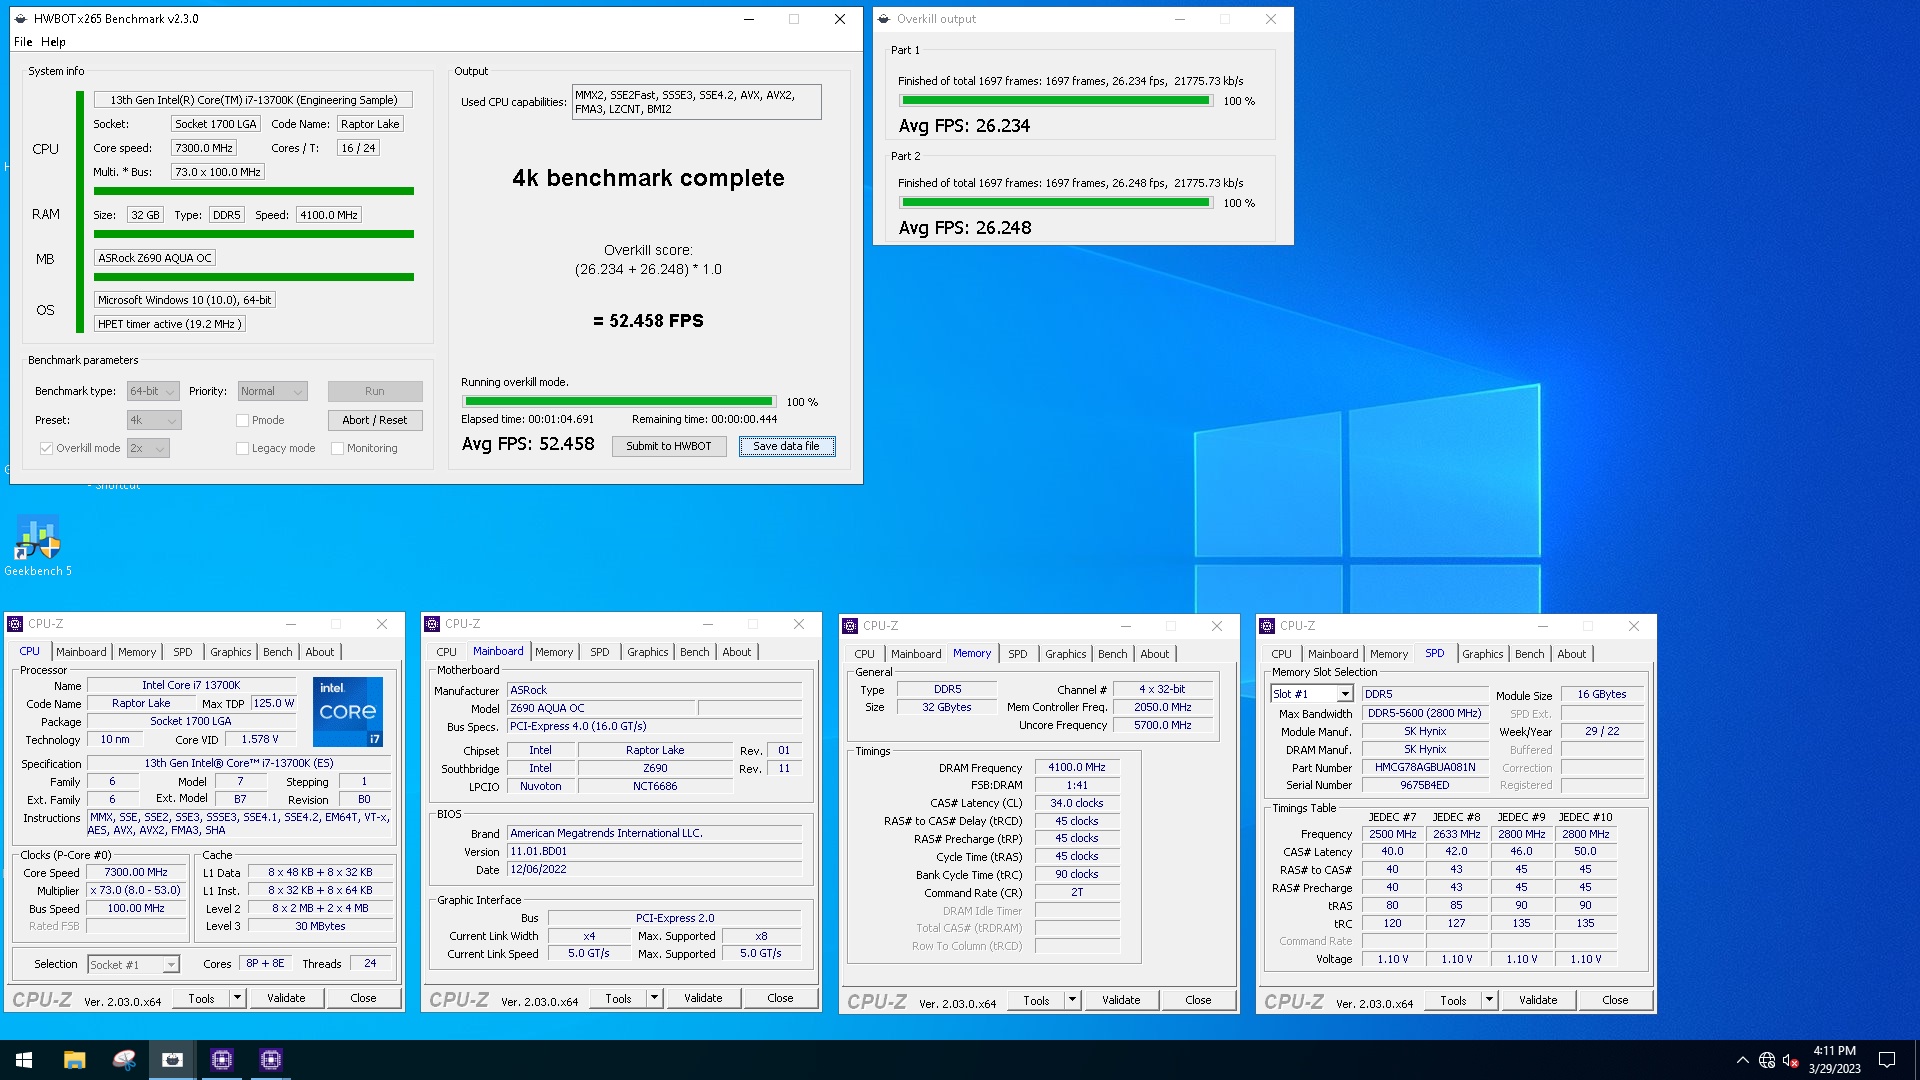Click the Save data file button
The width and height of the screenshot is (1920, 1080).
(x=786, y=446)
